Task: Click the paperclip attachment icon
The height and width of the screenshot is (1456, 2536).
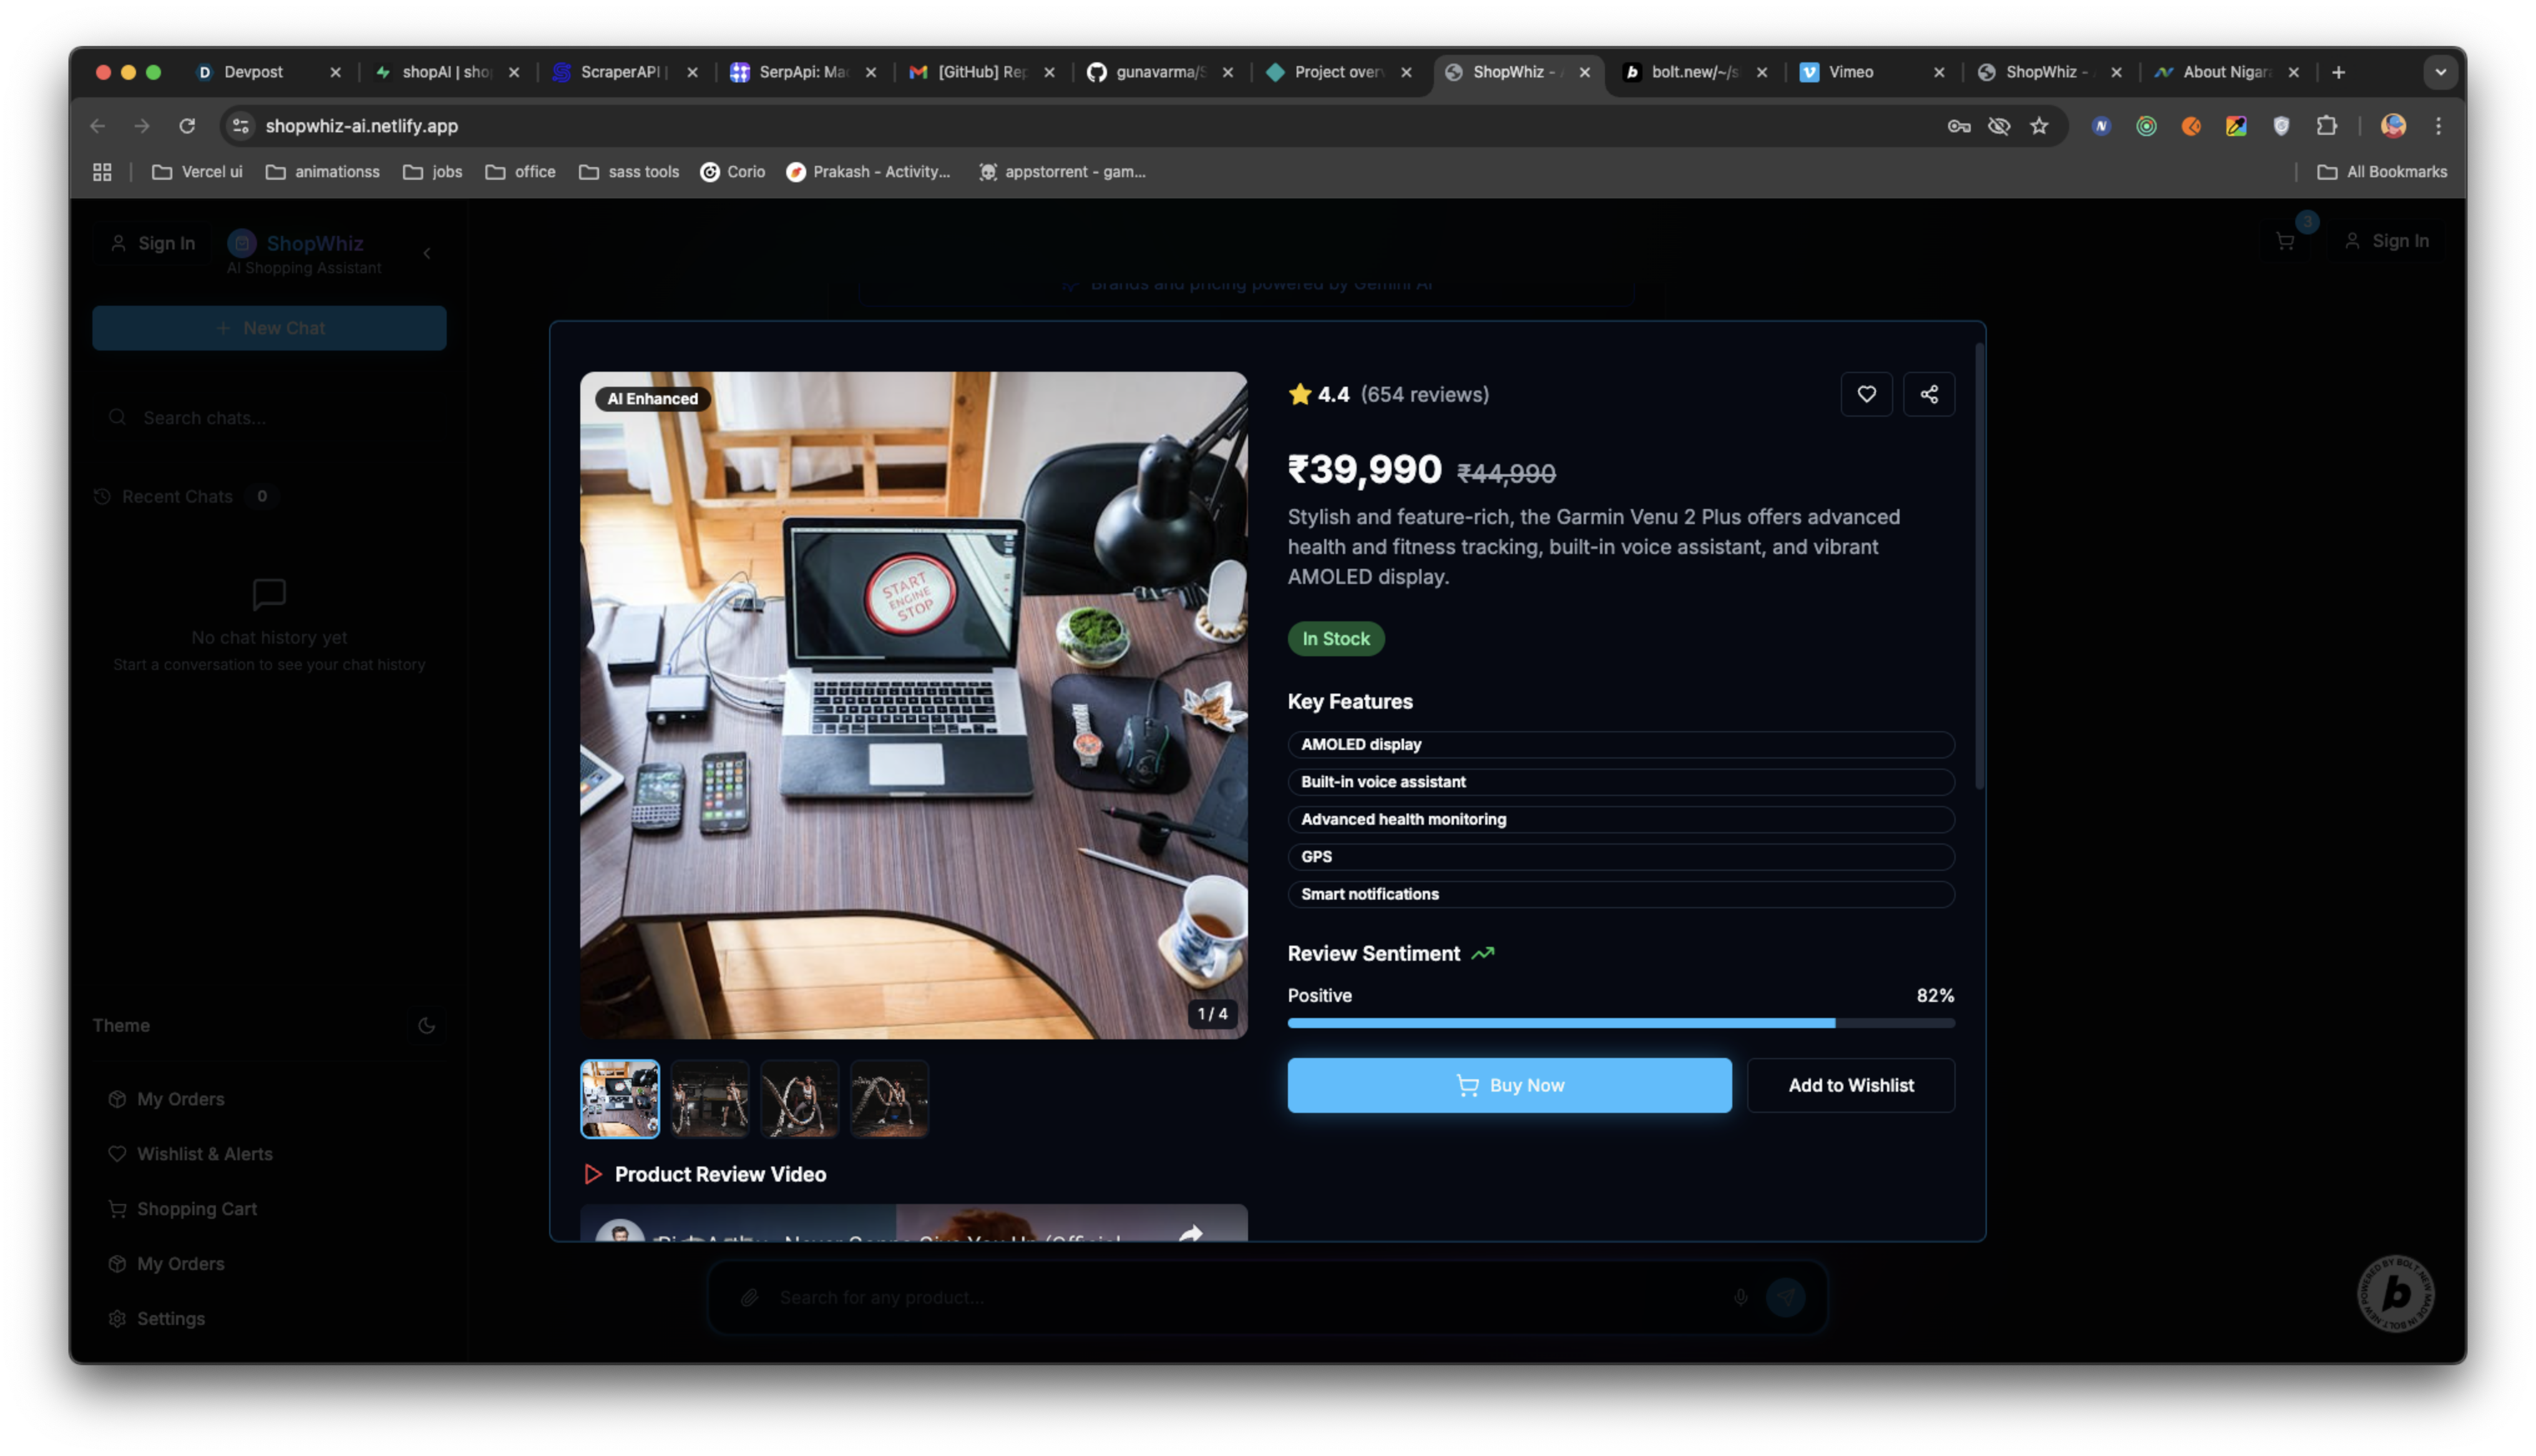Action: 749,1297
